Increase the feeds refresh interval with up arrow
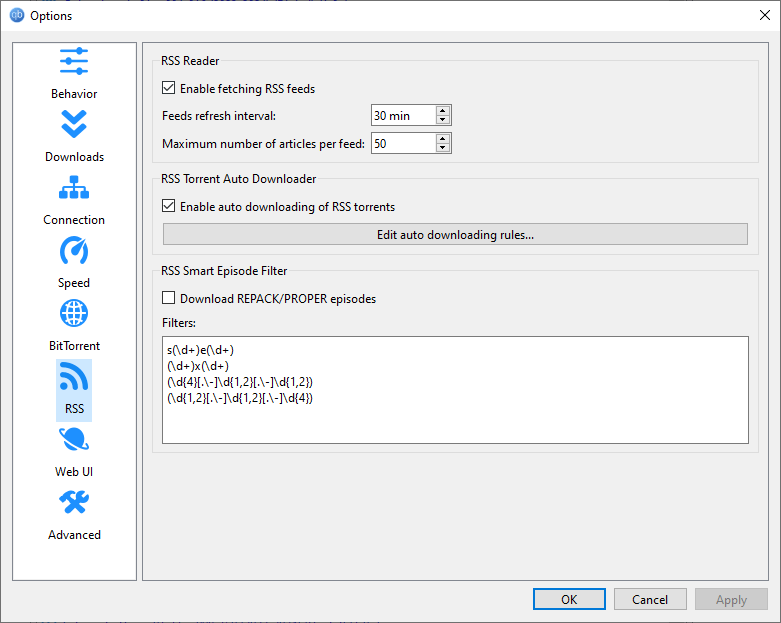 point(443,111)
